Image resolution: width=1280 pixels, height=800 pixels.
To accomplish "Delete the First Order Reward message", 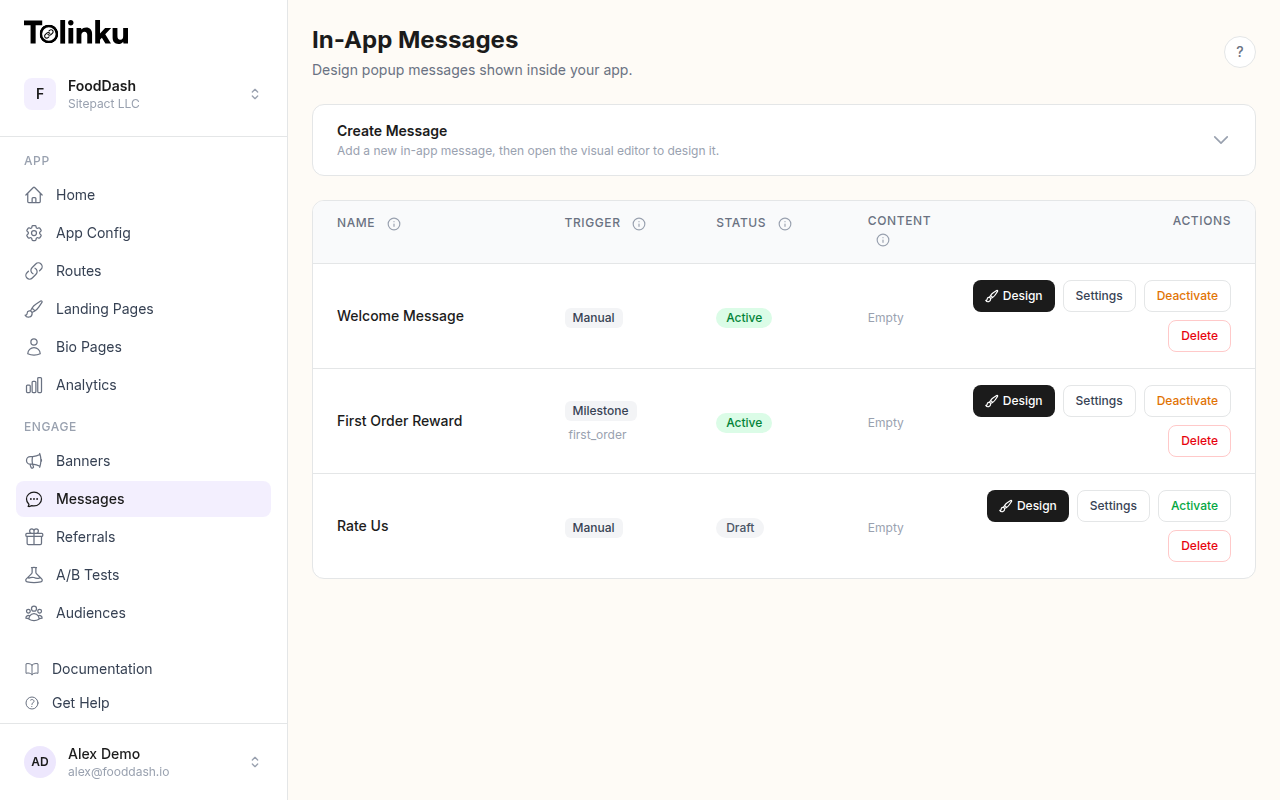I will [1199, 440].
